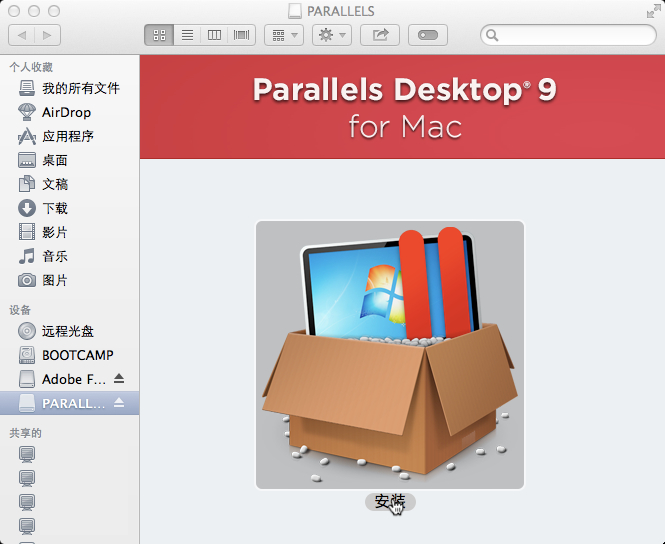Switch to icon view
This screenshot has height=544, width=665.
159,35
